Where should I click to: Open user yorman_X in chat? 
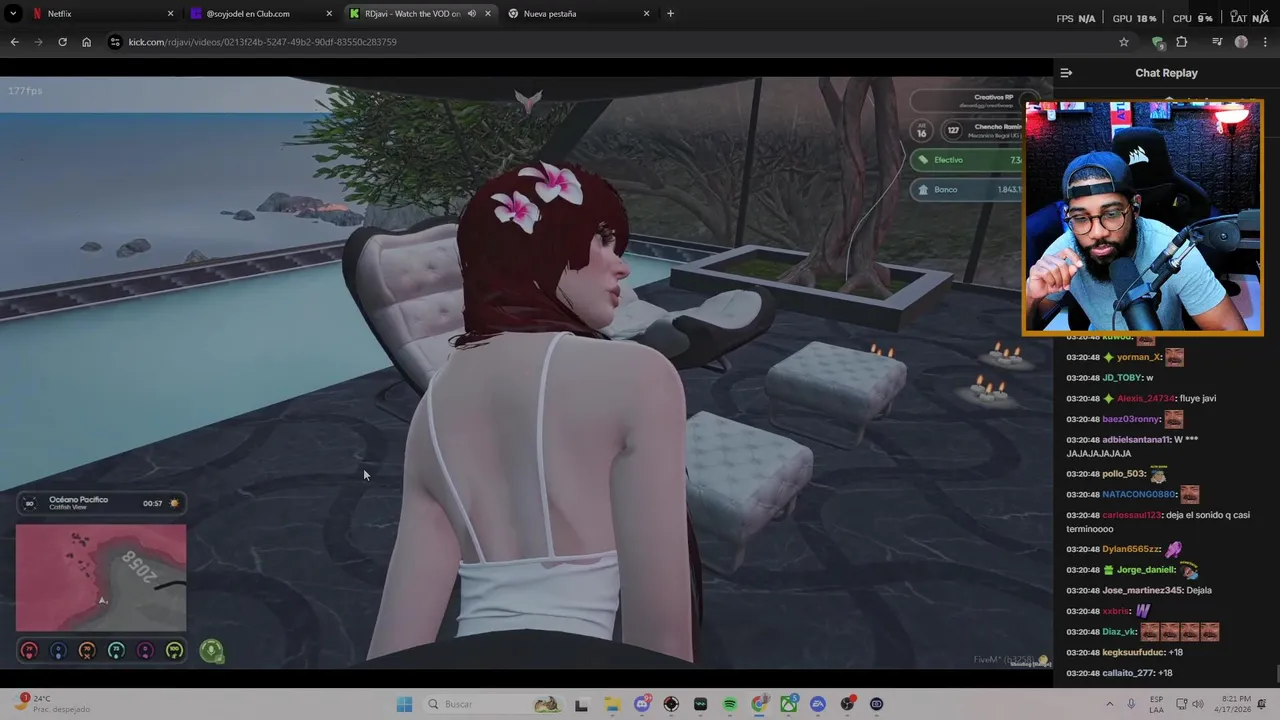(1140, 357)
